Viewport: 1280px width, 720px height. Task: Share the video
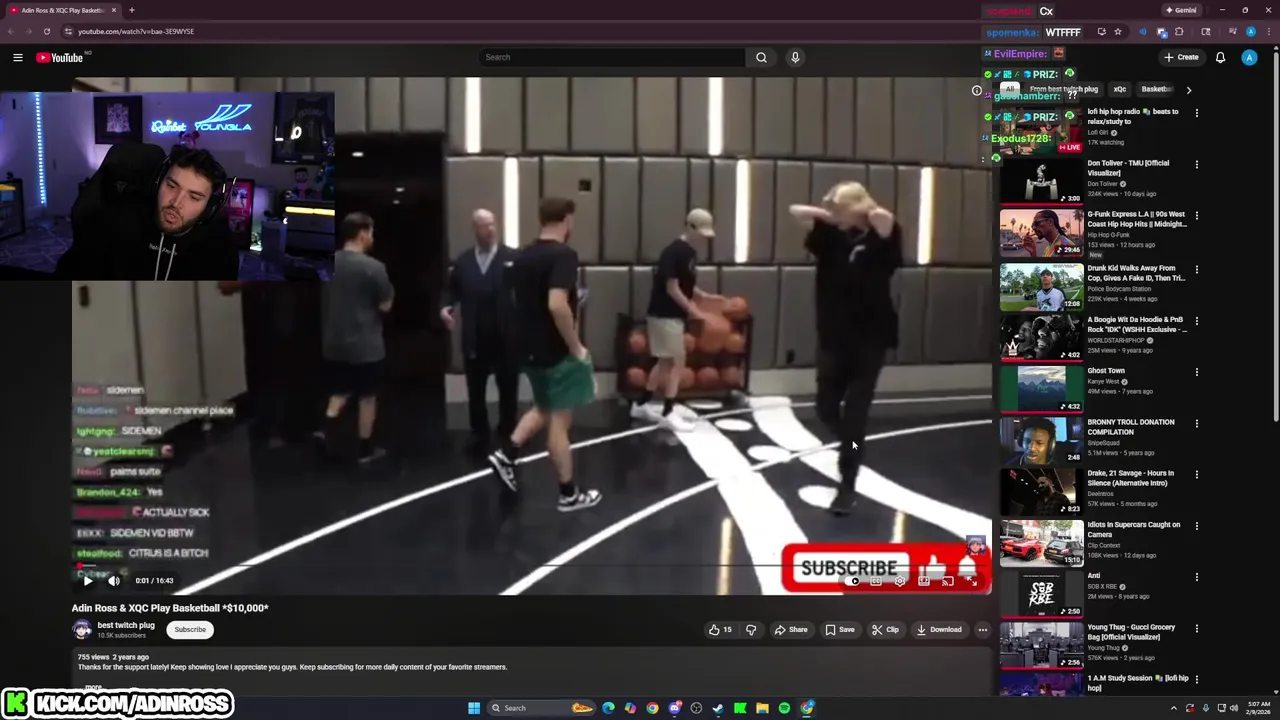point(790,630)
